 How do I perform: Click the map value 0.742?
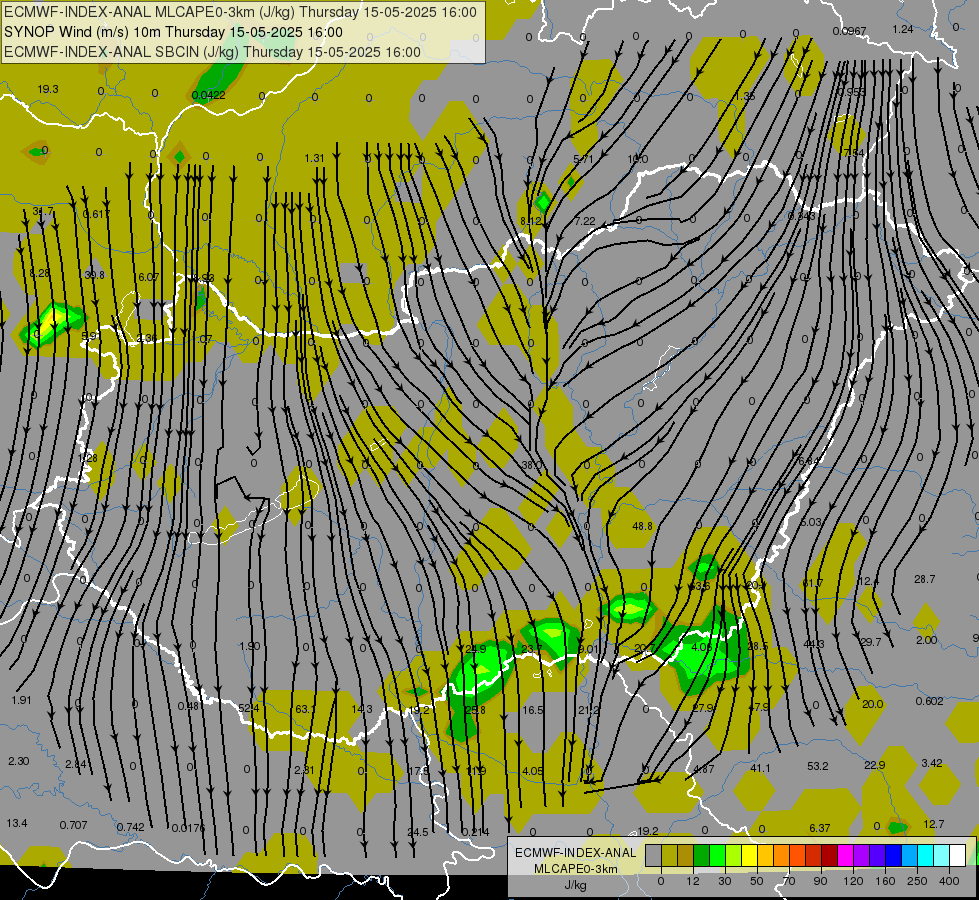click(130, 827)
